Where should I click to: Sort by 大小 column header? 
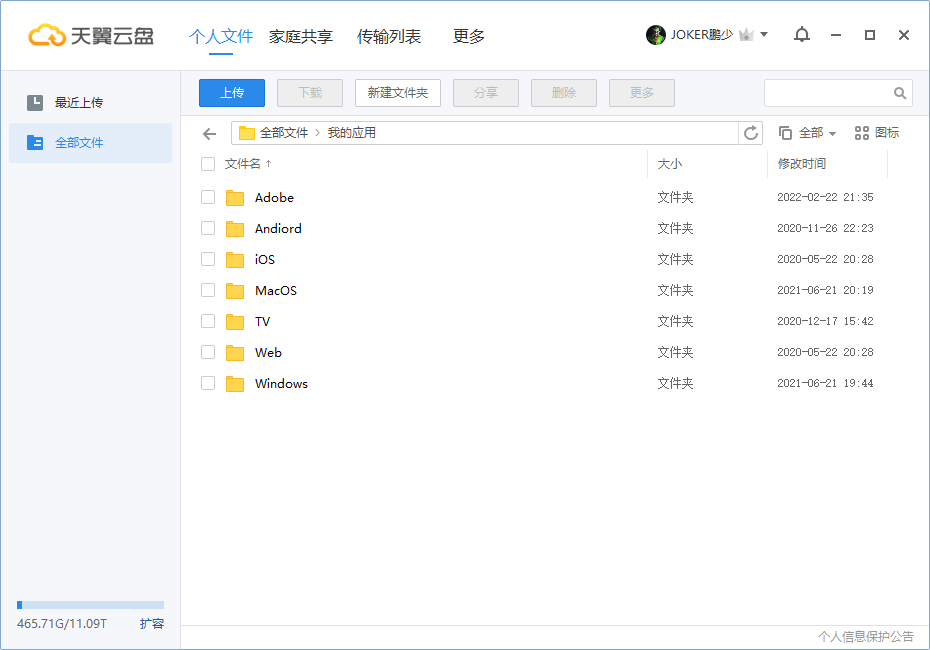pos(670,164)
